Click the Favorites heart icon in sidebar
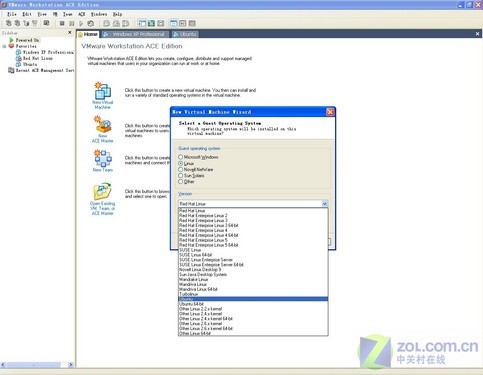Screen dimensions: 483x375 (11, 46)
